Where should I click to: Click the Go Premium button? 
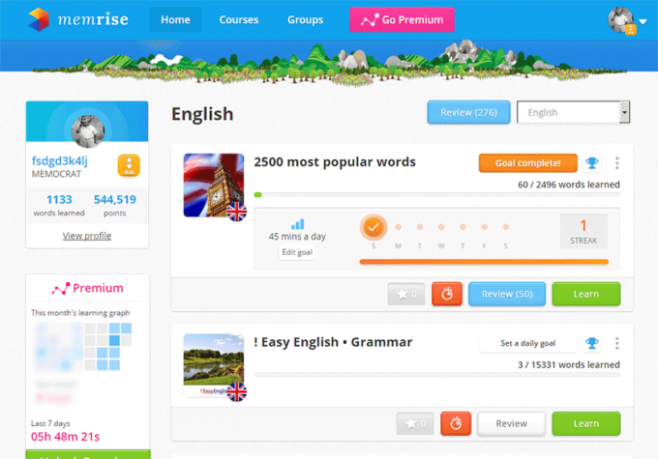tap(402, 20)
